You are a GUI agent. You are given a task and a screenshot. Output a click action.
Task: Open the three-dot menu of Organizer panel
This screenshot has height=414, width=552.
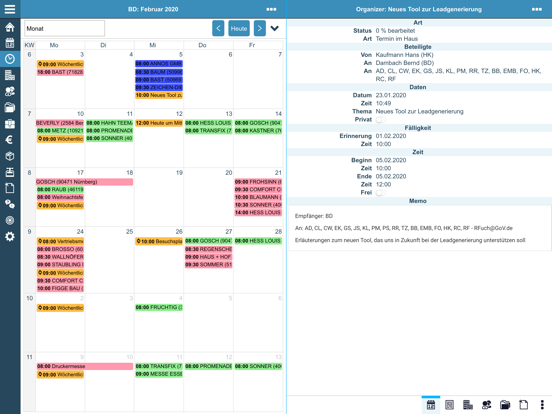537,9
